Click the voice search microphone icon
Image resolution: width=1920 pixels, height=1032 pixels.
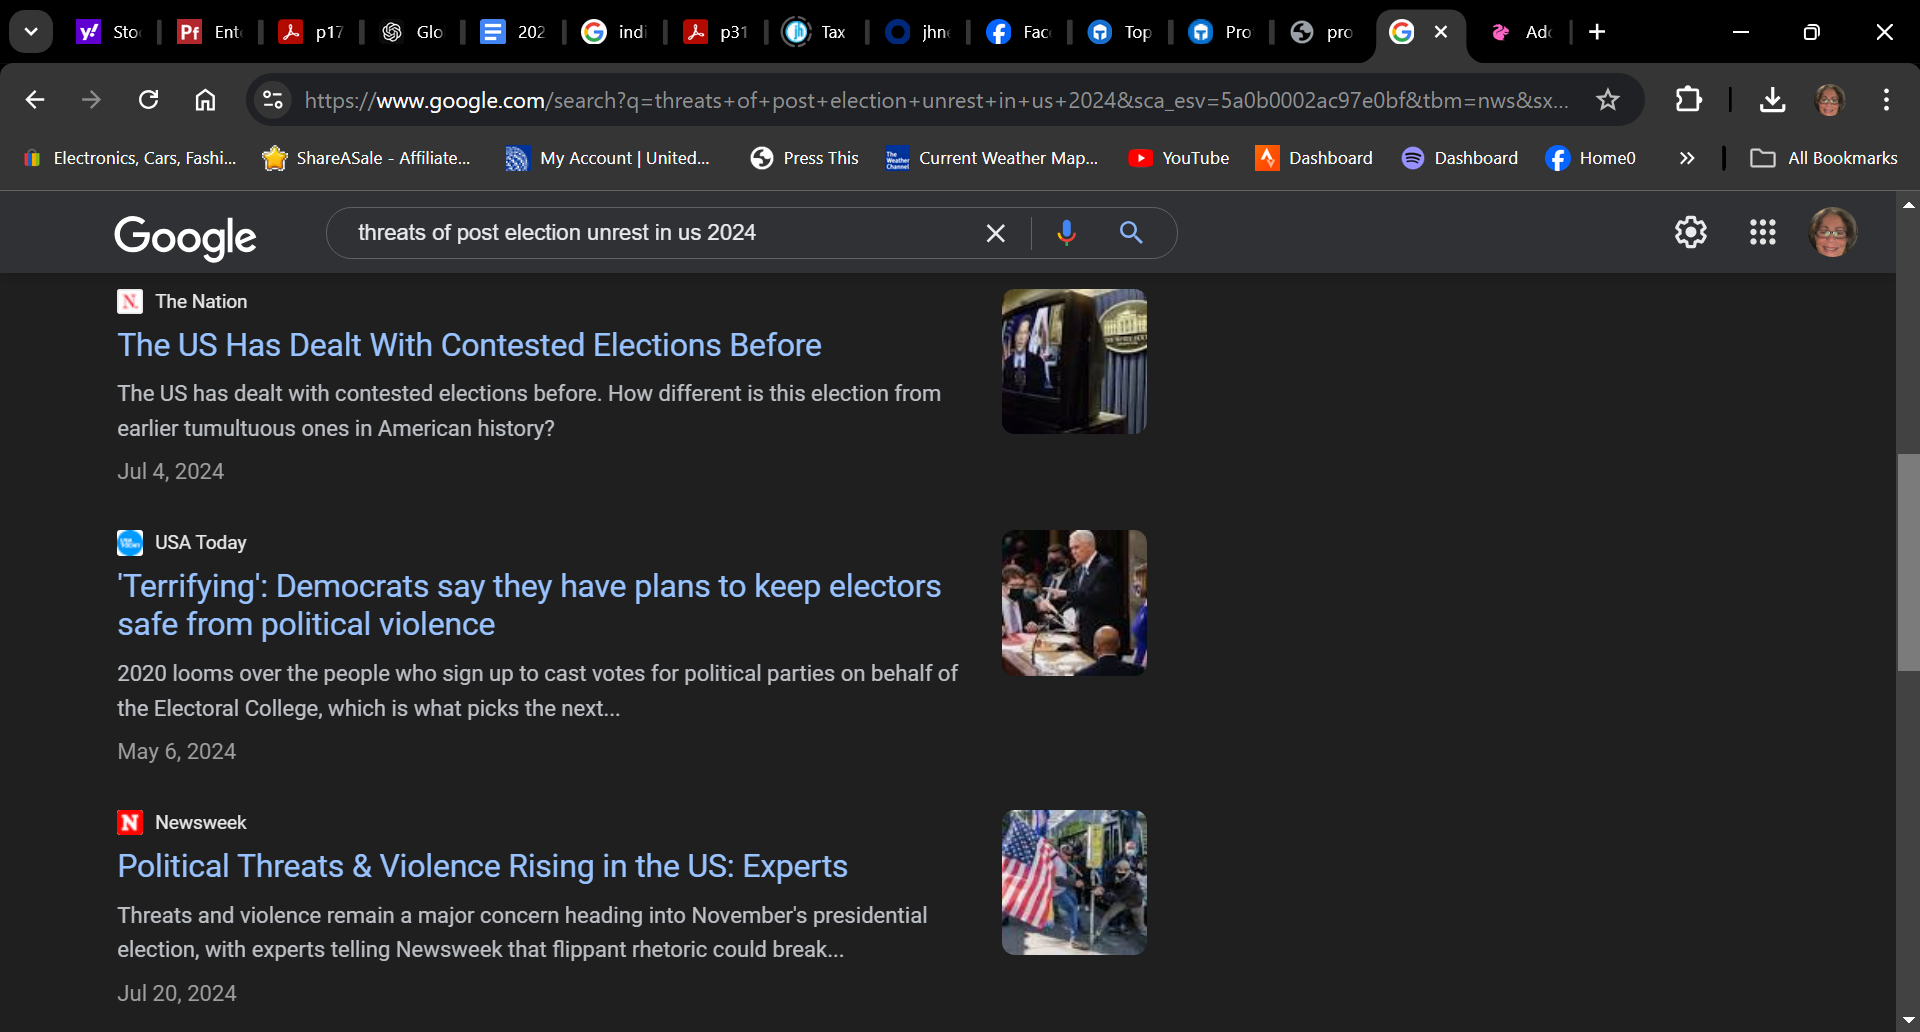point(1066,233)
